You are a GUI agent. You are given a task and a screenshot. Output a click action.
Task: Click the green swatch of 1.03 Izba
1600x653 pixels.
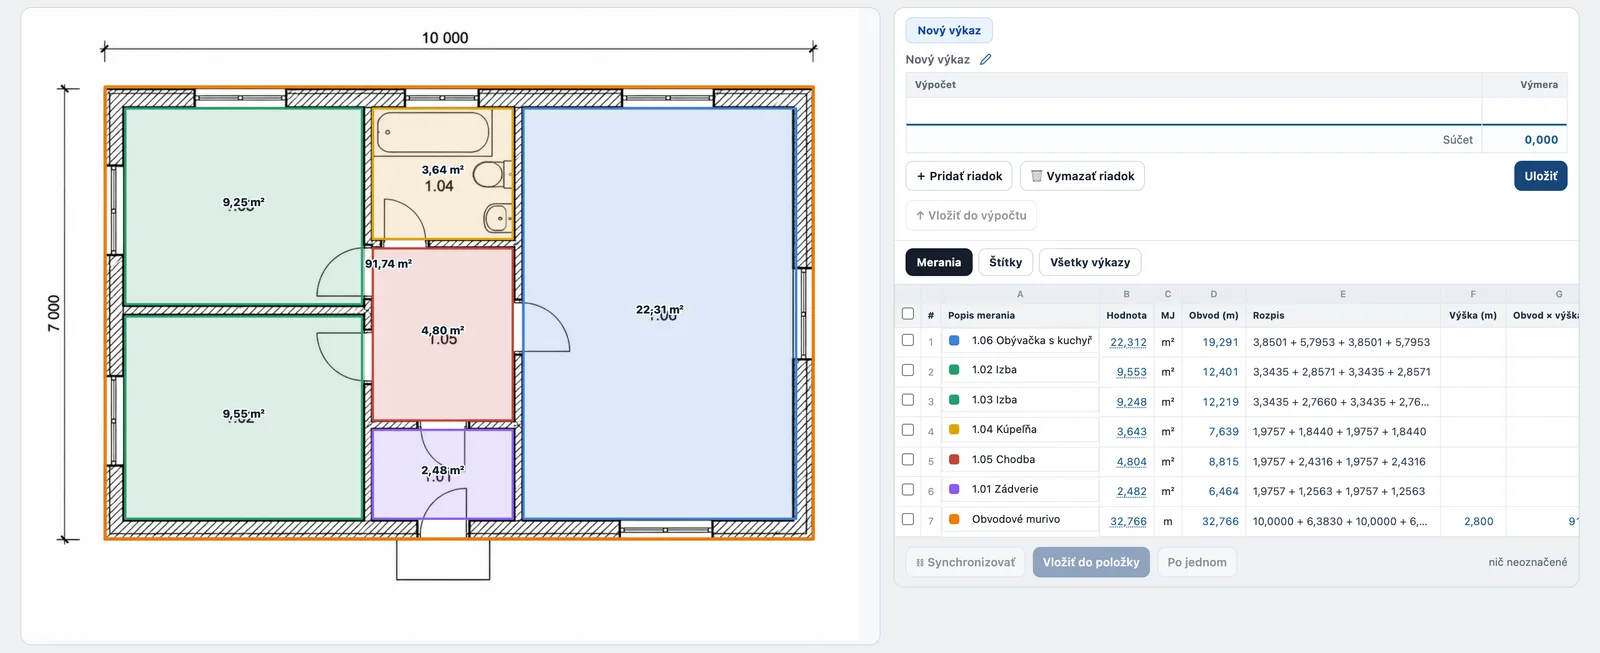pyautogui.click(x=954, y=400)
